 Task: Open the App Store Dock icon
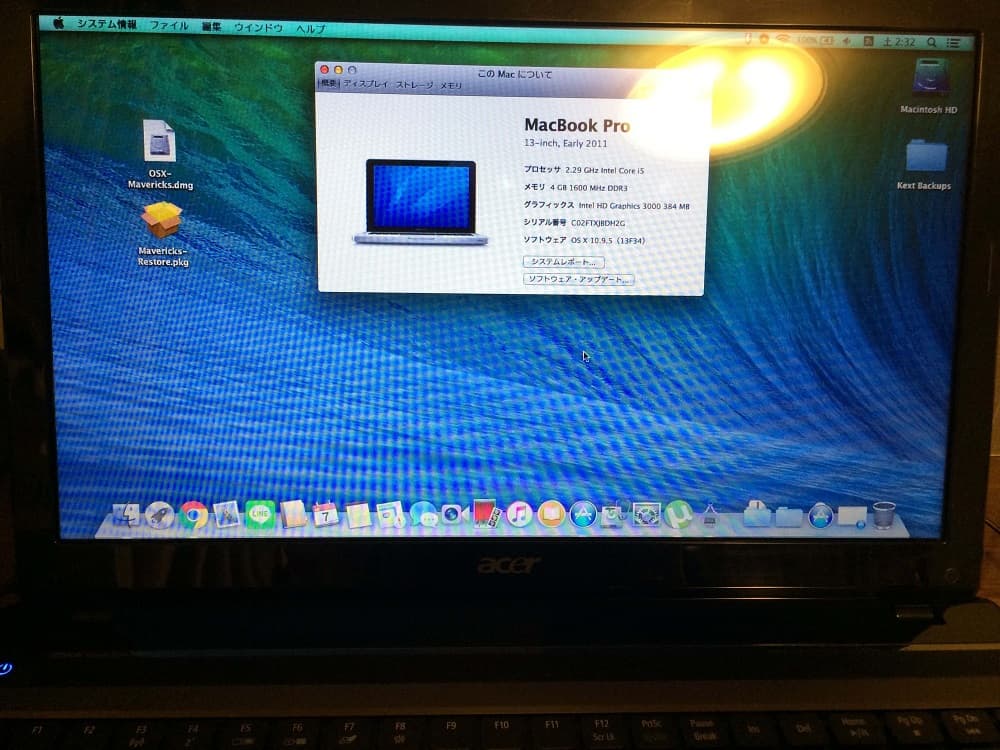(x=583, y=514)
